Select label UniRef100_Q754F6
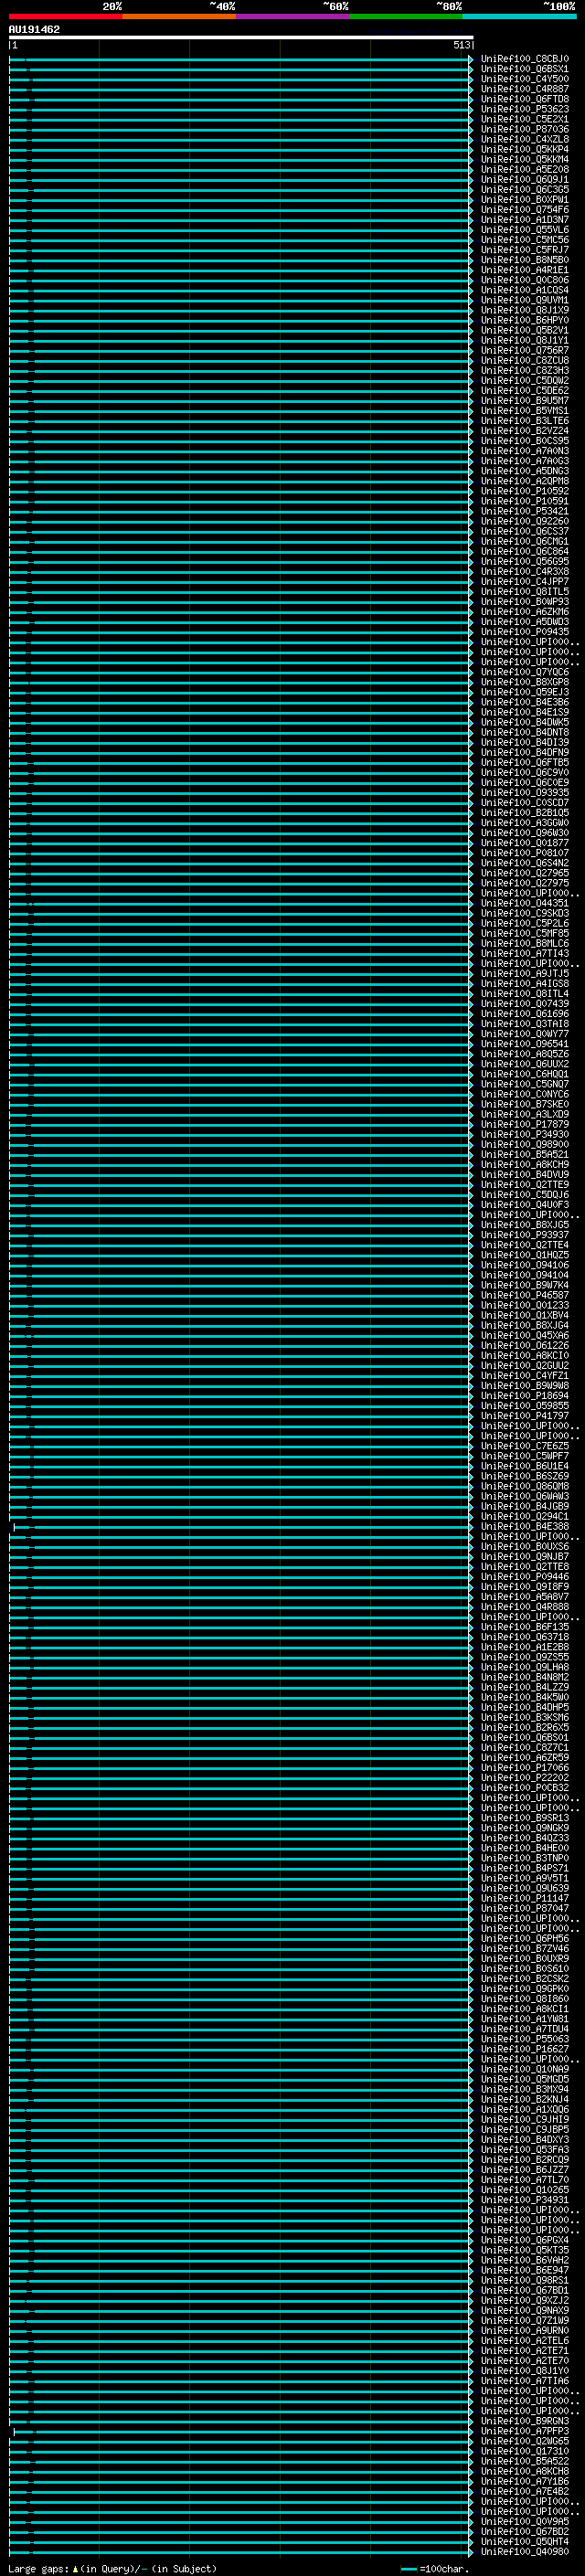This screenshot has height=2576, width=585. point(524,210)
